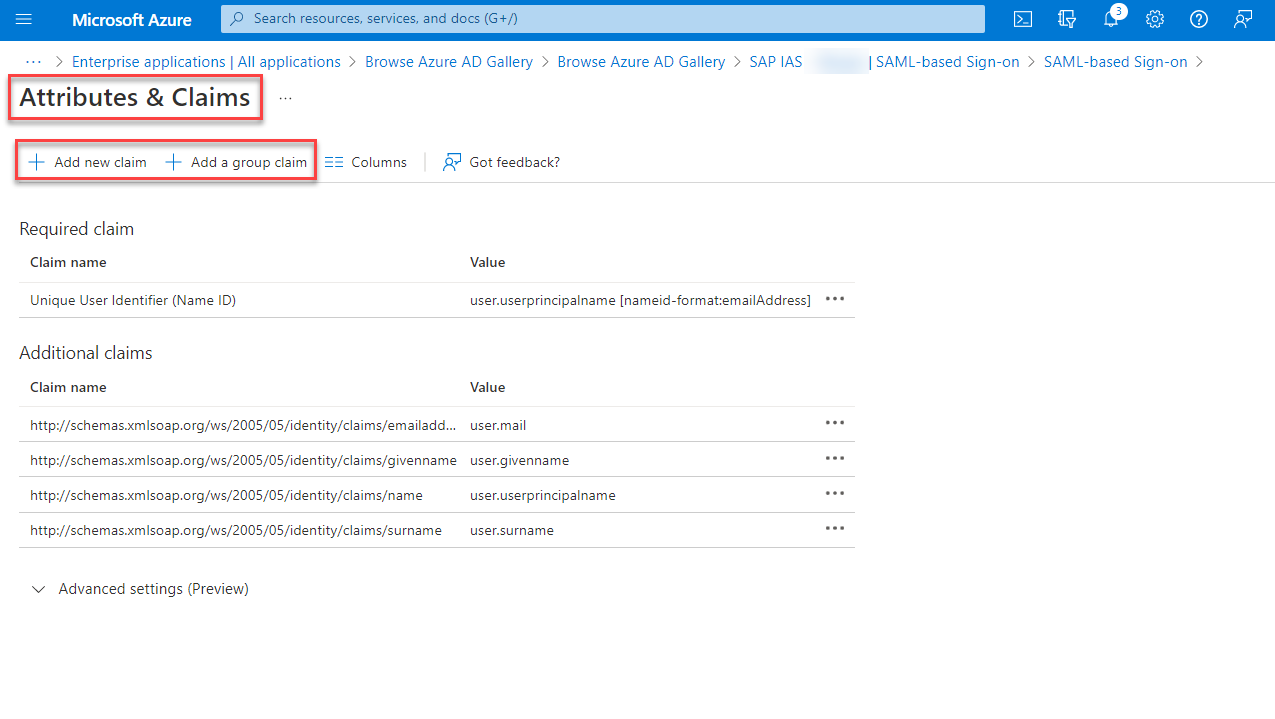Image resolution: width=1275 pixels, height=719 pixels.
Task: Click the Got feedback person icon
Action: [x=452, y=162]
